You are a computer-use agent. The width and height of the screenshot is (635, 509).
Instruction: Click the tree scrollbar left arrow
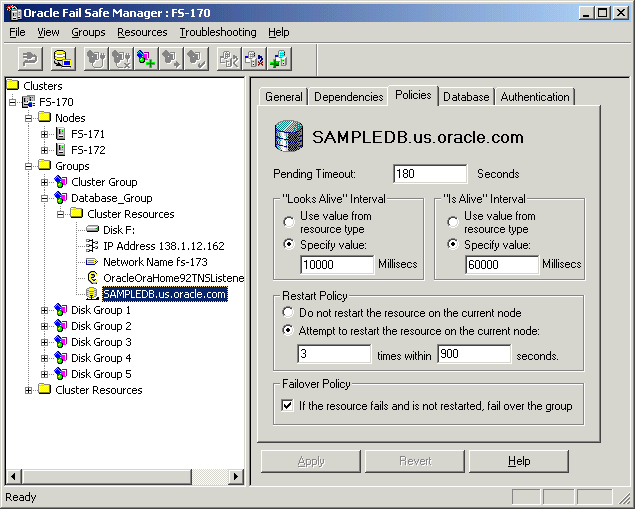tap(14, 476)
